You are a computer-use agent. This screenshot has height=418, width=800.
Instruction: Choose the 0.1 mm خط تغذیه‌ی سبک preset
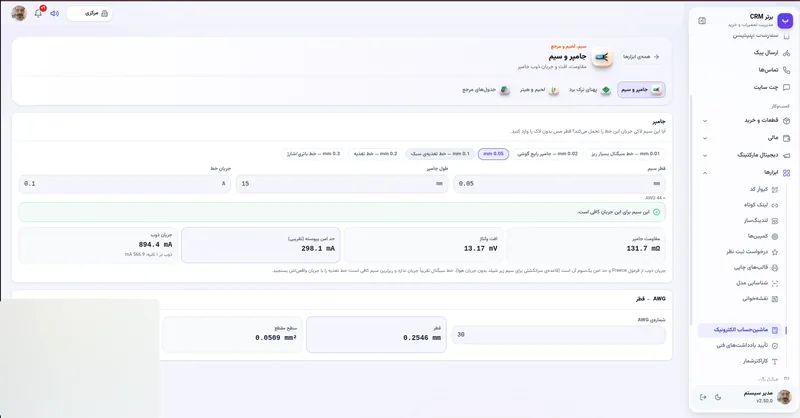click(x=440, y=154)
